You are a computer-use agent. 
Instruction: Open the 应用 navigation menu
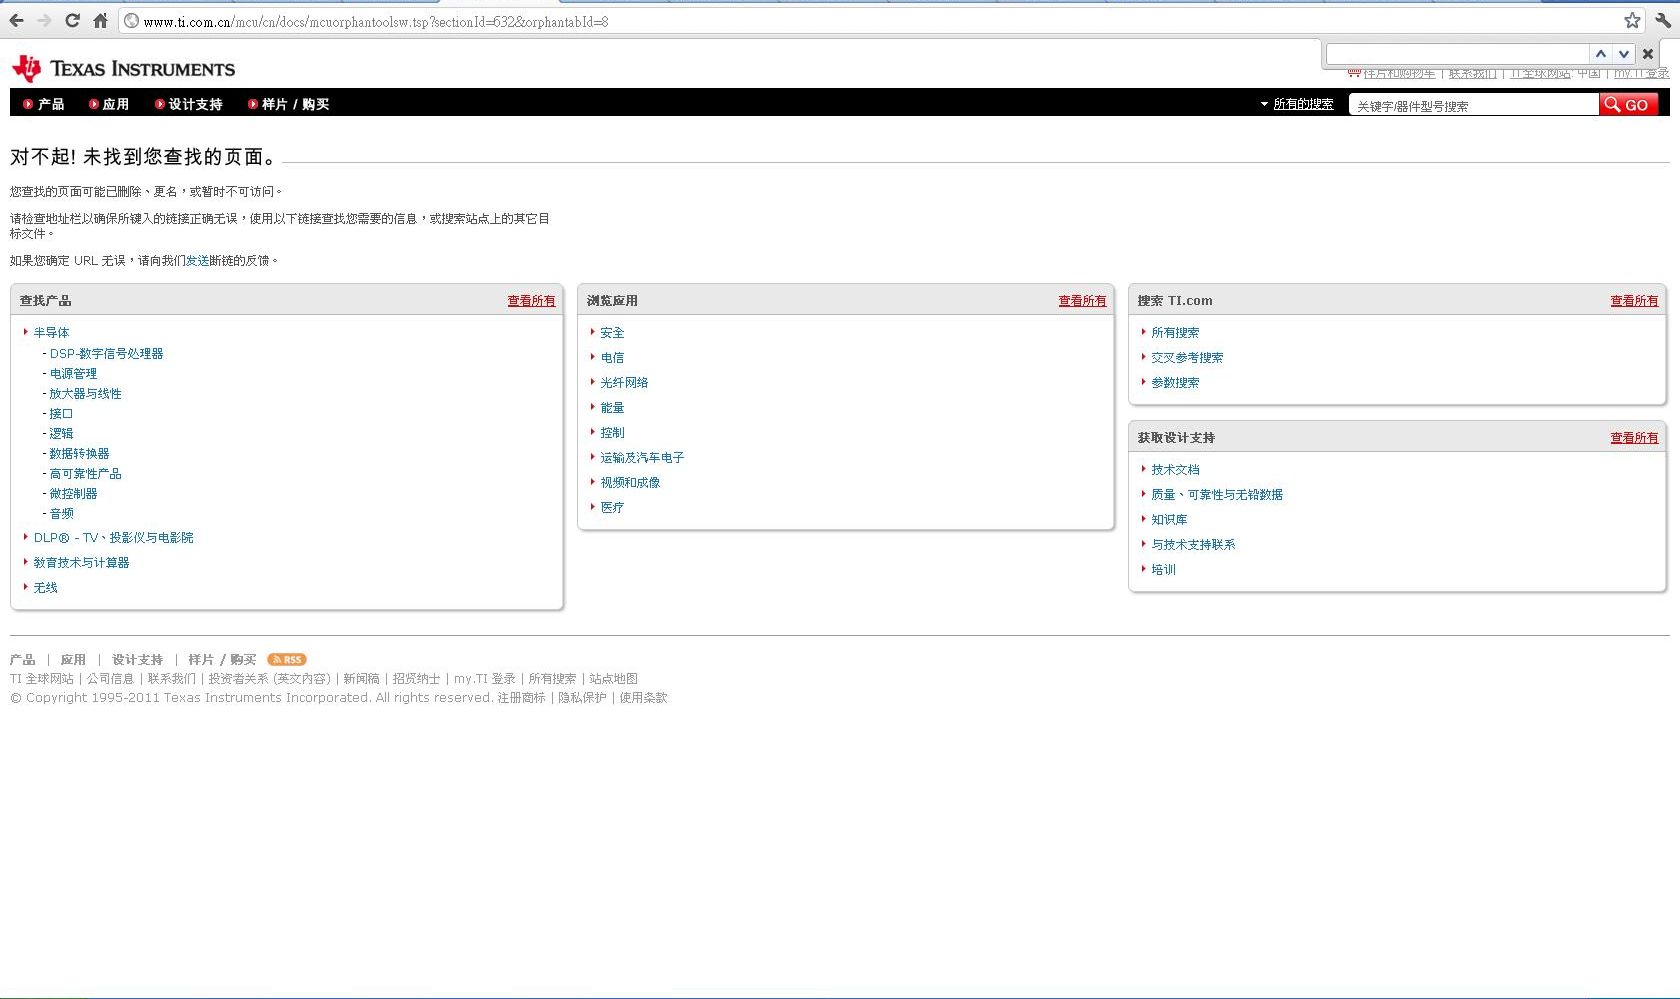tap(109, 104)
